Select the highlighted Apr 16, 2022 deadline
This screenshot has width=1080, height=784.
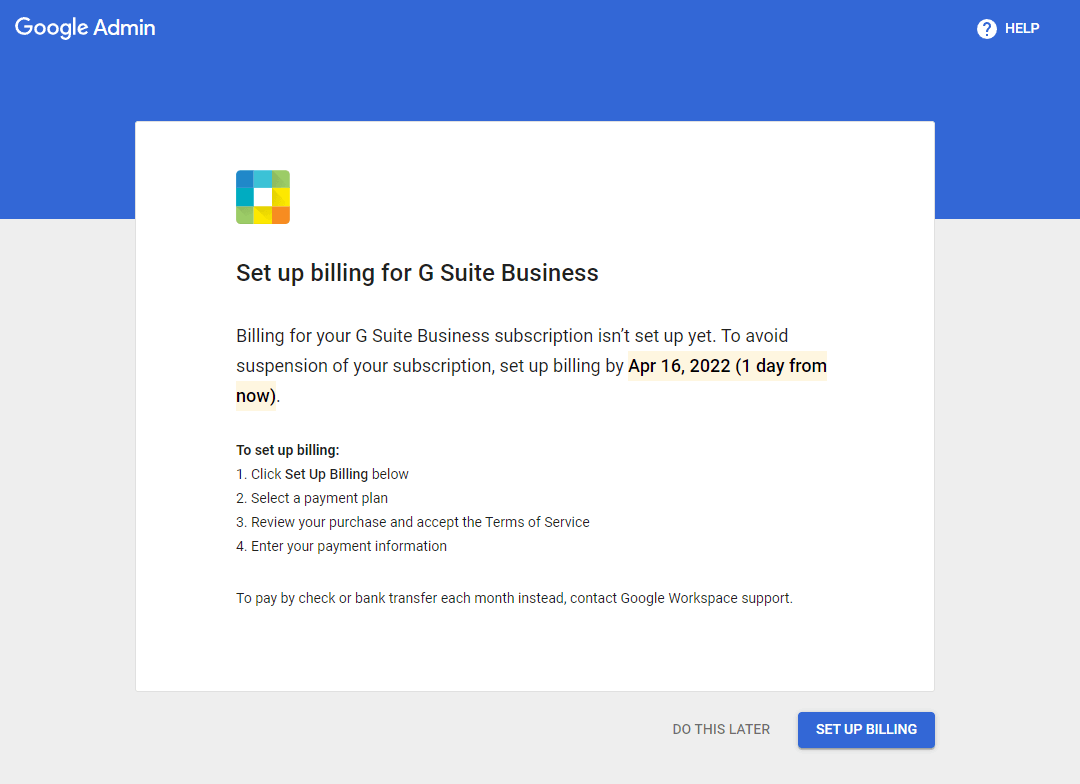[x=679, y=366]
